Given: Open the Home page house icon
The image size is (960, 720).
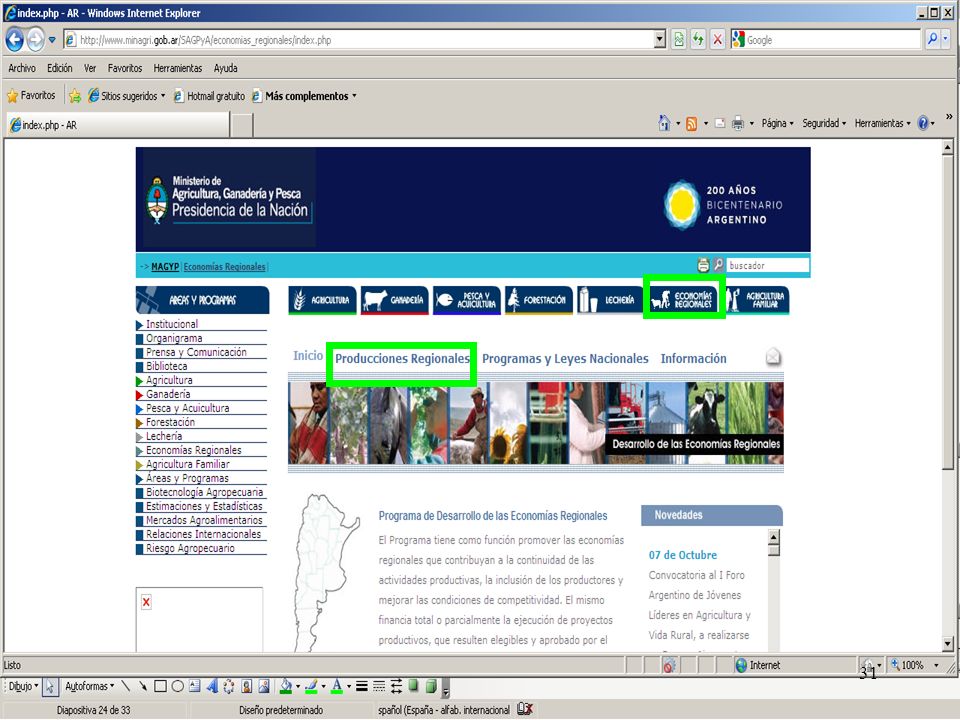Looking at the screenshot, I should pos(664,123).
